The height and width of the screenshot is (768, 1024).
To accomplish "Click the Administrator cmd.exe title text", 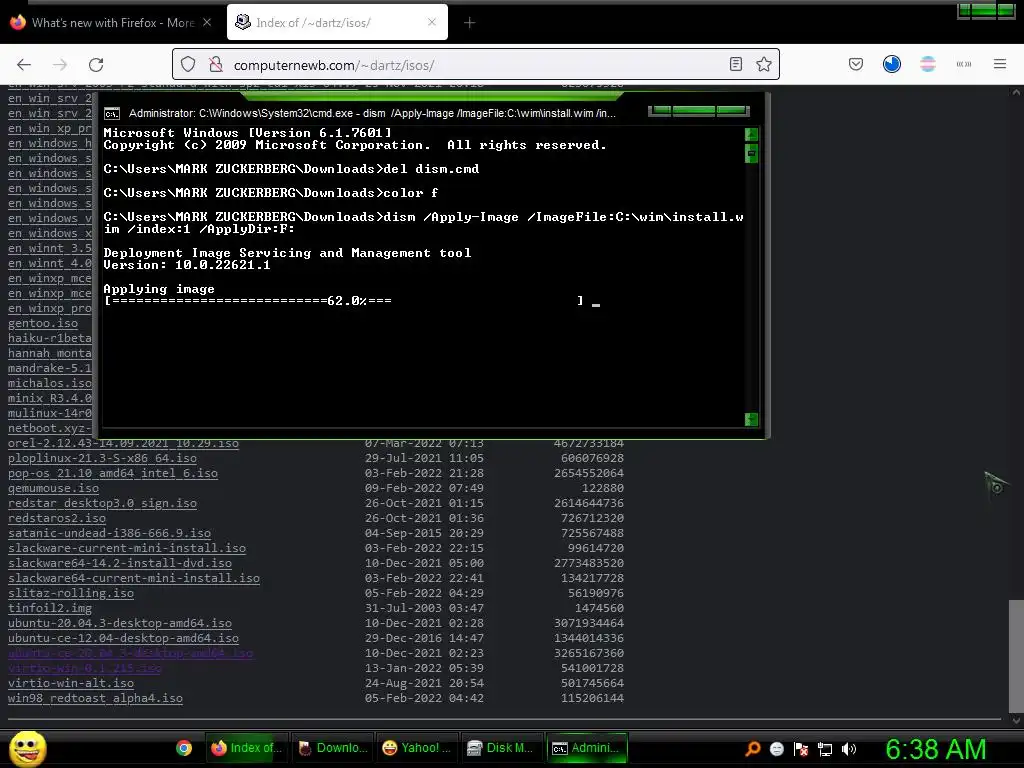I will [372, 114].
